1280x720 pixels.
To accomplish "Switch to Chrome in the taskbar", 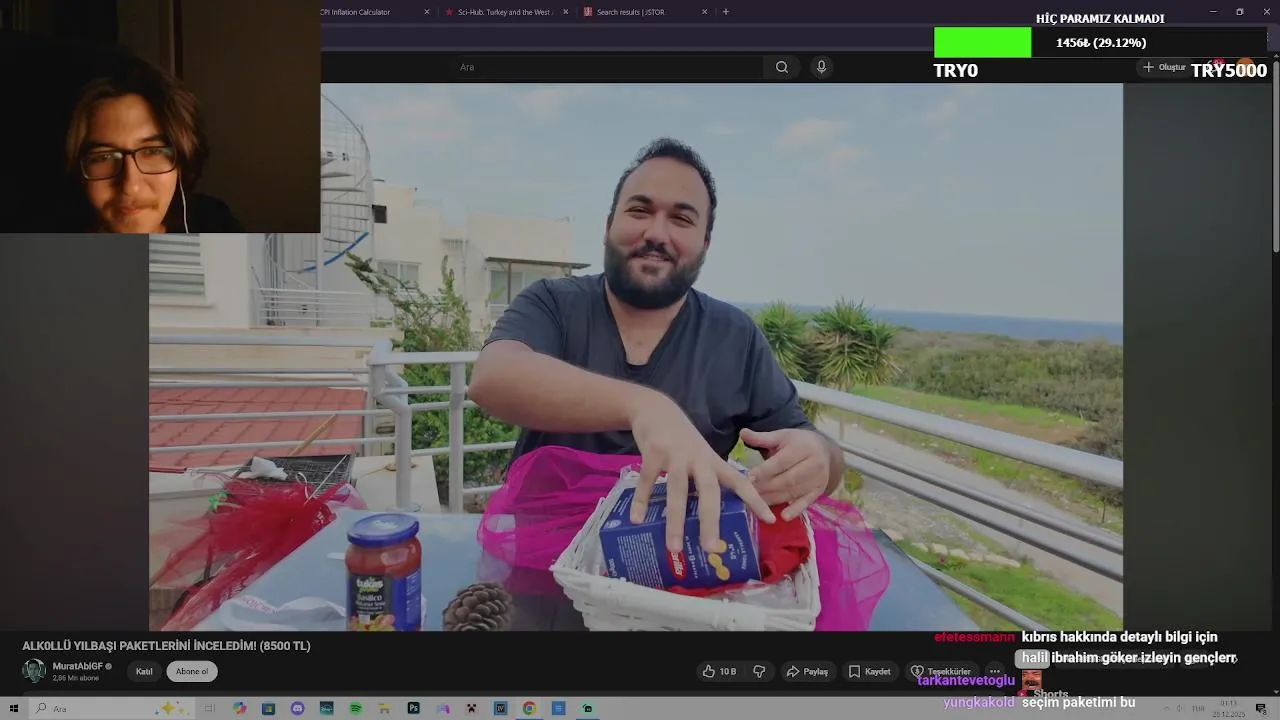I will (529, 708).
